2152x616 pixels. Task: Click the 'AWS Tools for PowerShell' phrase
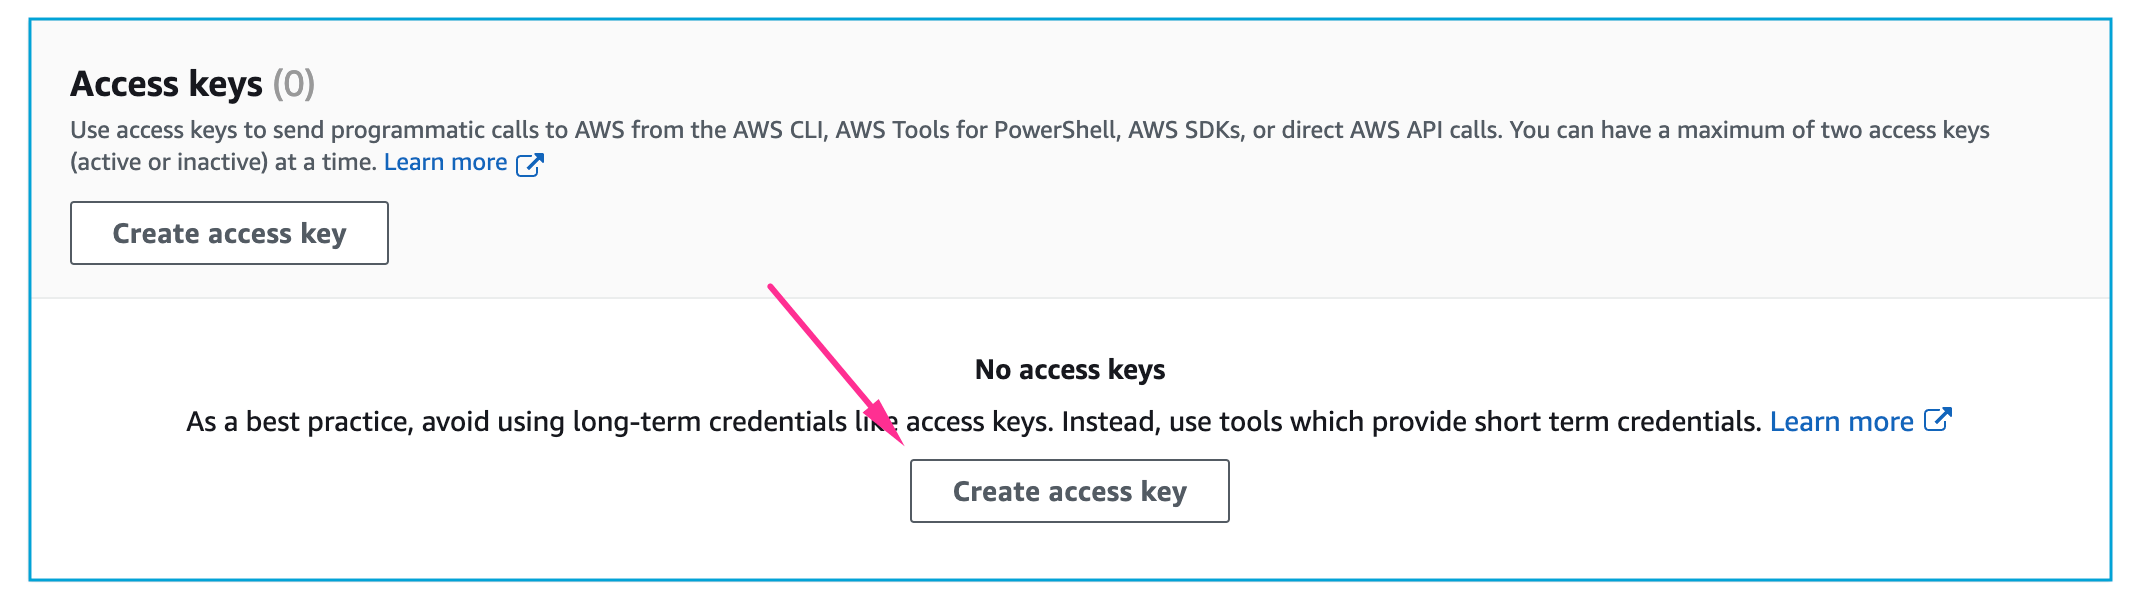(976, 130)
